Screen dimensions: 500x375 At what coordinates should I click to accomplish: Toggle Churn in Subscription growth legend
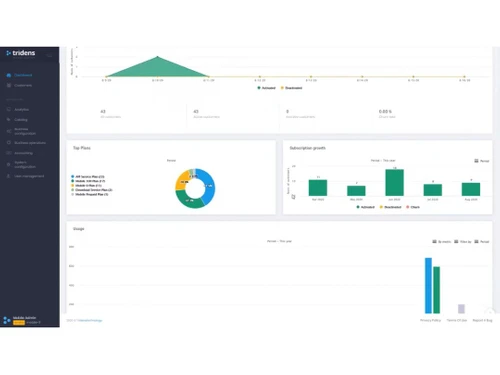[413, 207]
